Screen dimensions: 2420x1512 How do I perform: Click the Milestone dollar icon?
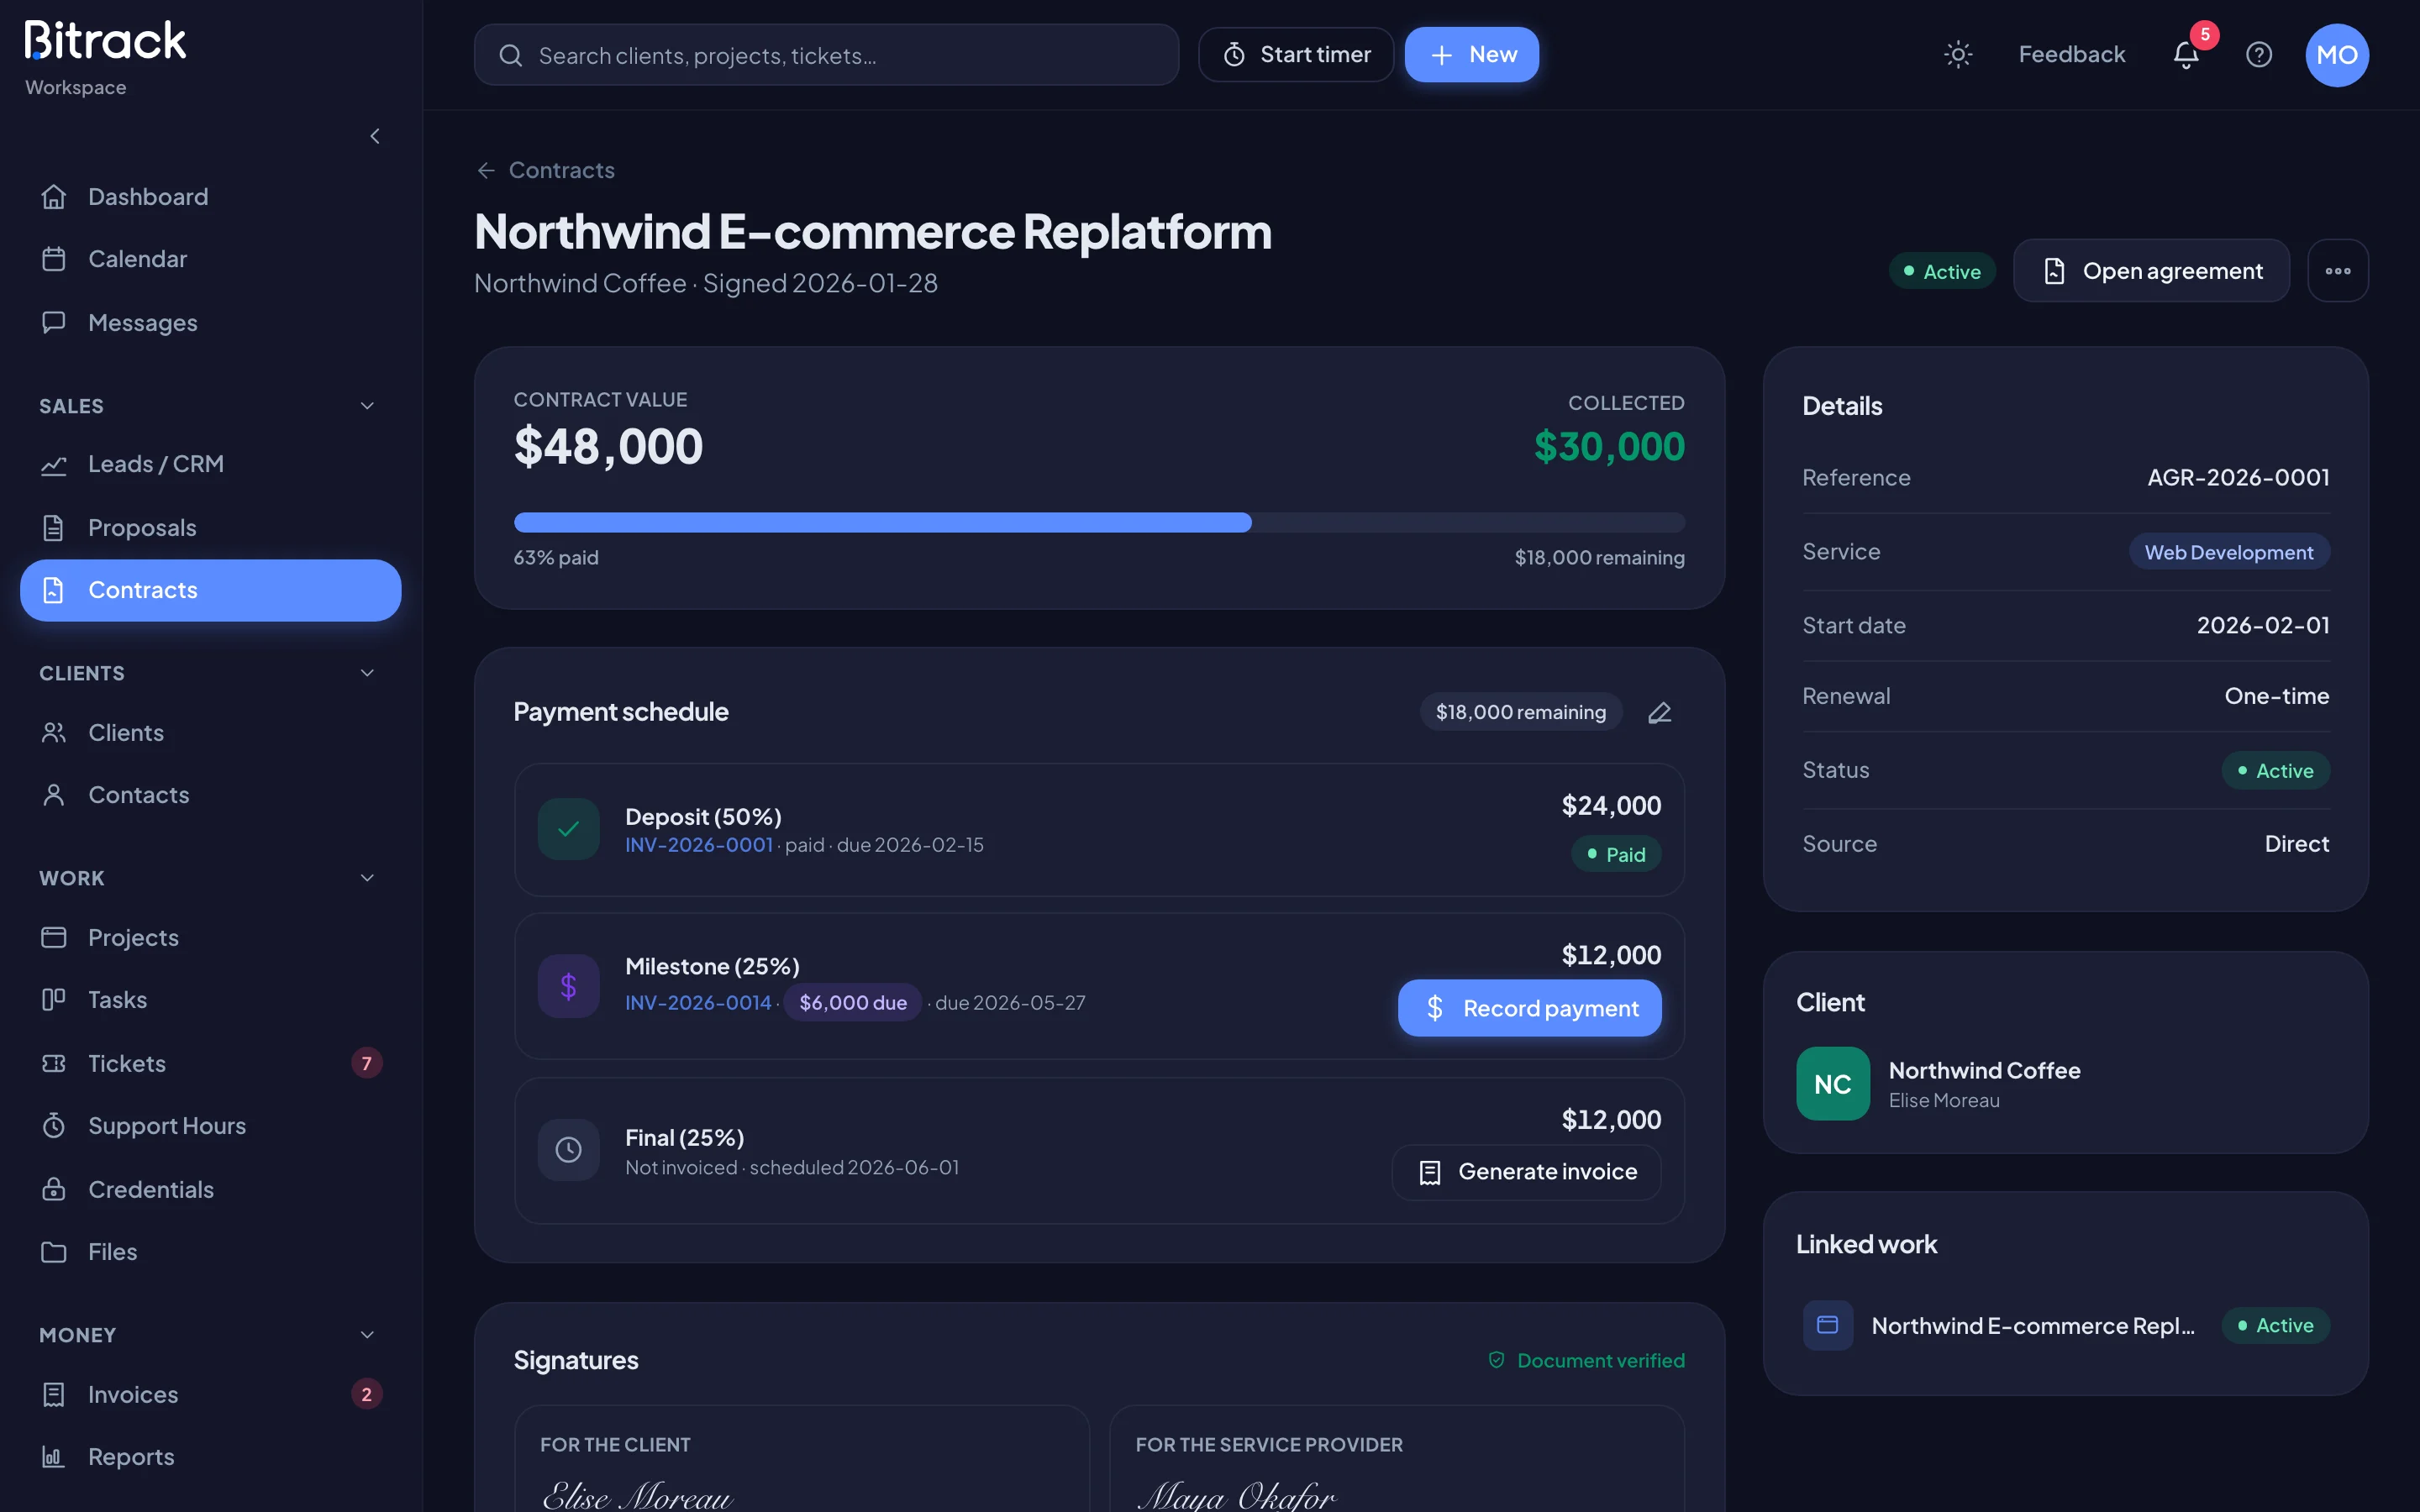click(568, 986)
